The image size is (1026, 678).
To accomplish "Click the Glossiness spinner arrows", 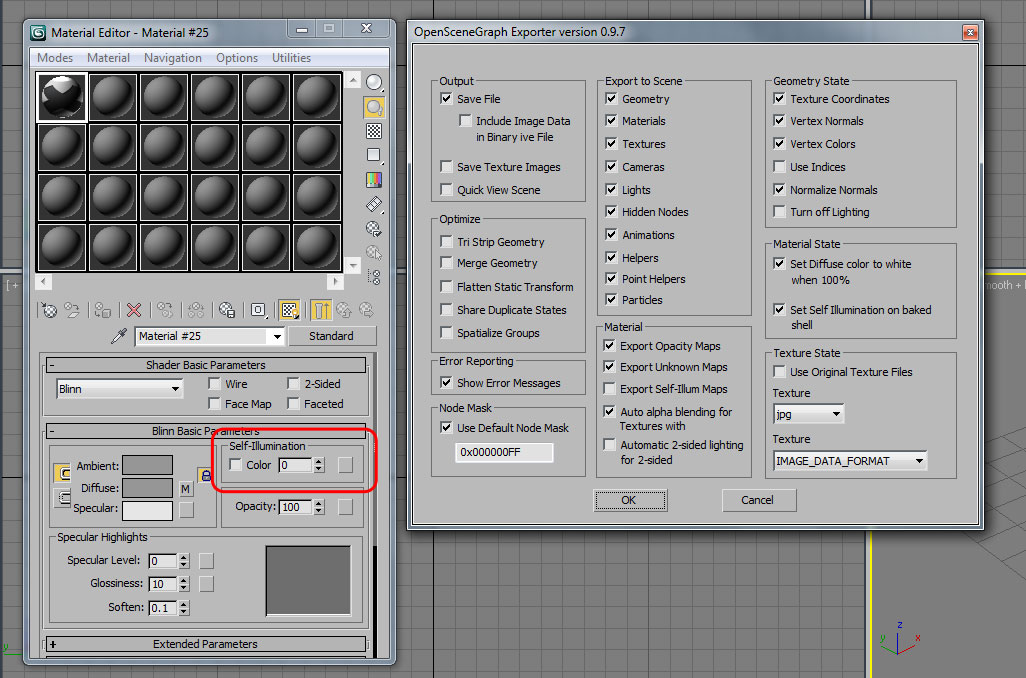I will point(184,584).
